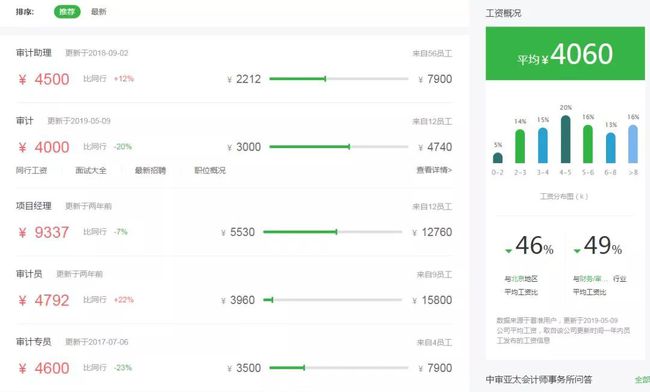Viewport: 650px width, 392px height.
Task: Open the 面试大全 tab under 审计
Action: (91, 170)
